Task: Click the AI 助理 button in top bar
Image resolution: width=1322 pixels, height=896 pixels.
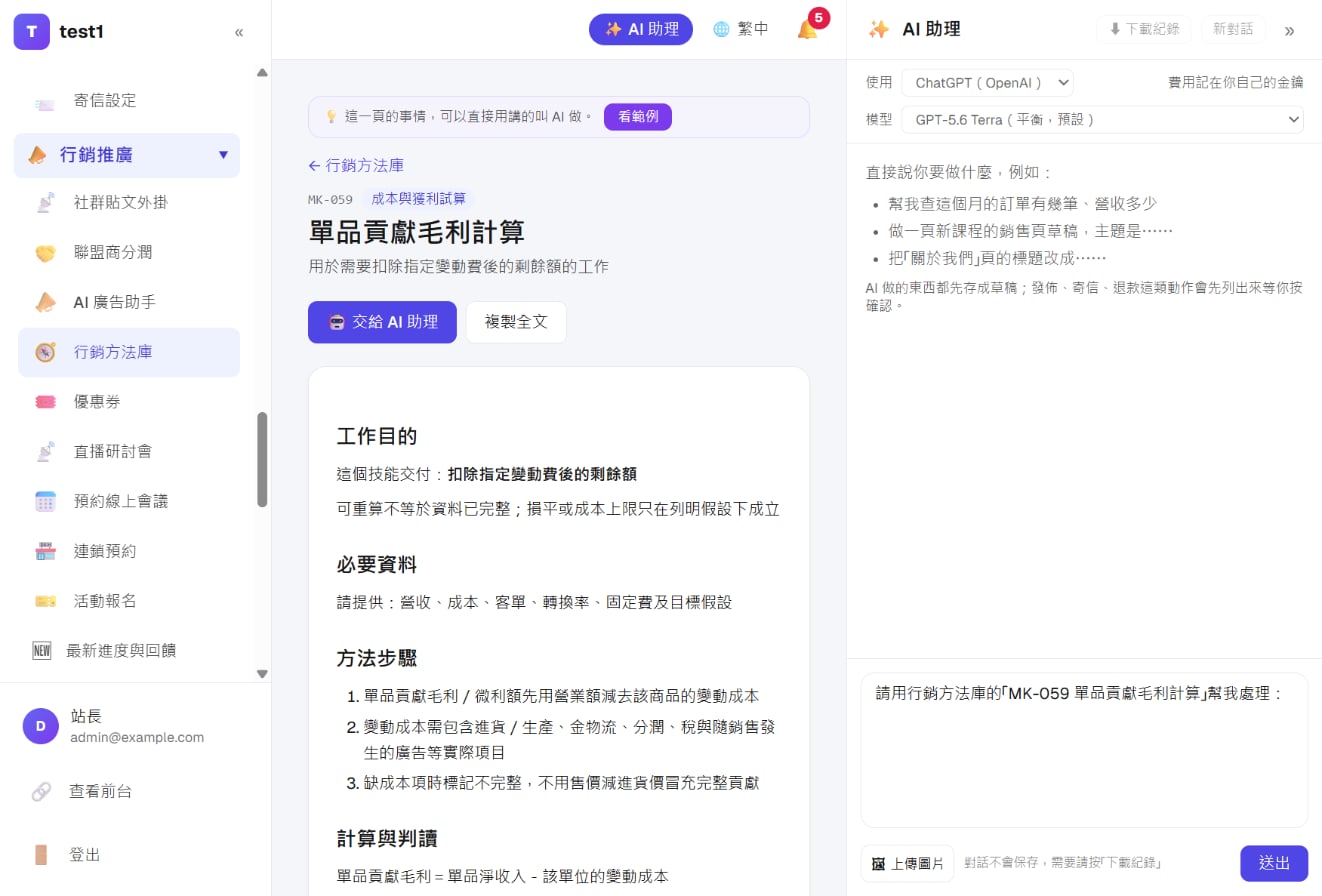Action: pyautogui.click(x=641, y=29)
